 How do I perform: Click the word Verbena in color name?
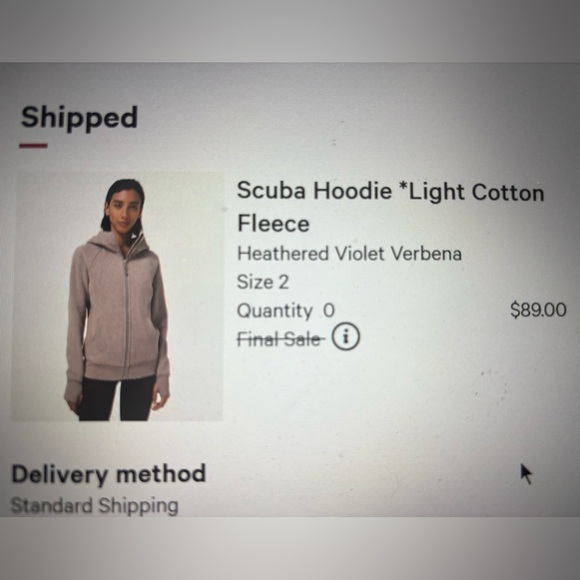[426, 254]
